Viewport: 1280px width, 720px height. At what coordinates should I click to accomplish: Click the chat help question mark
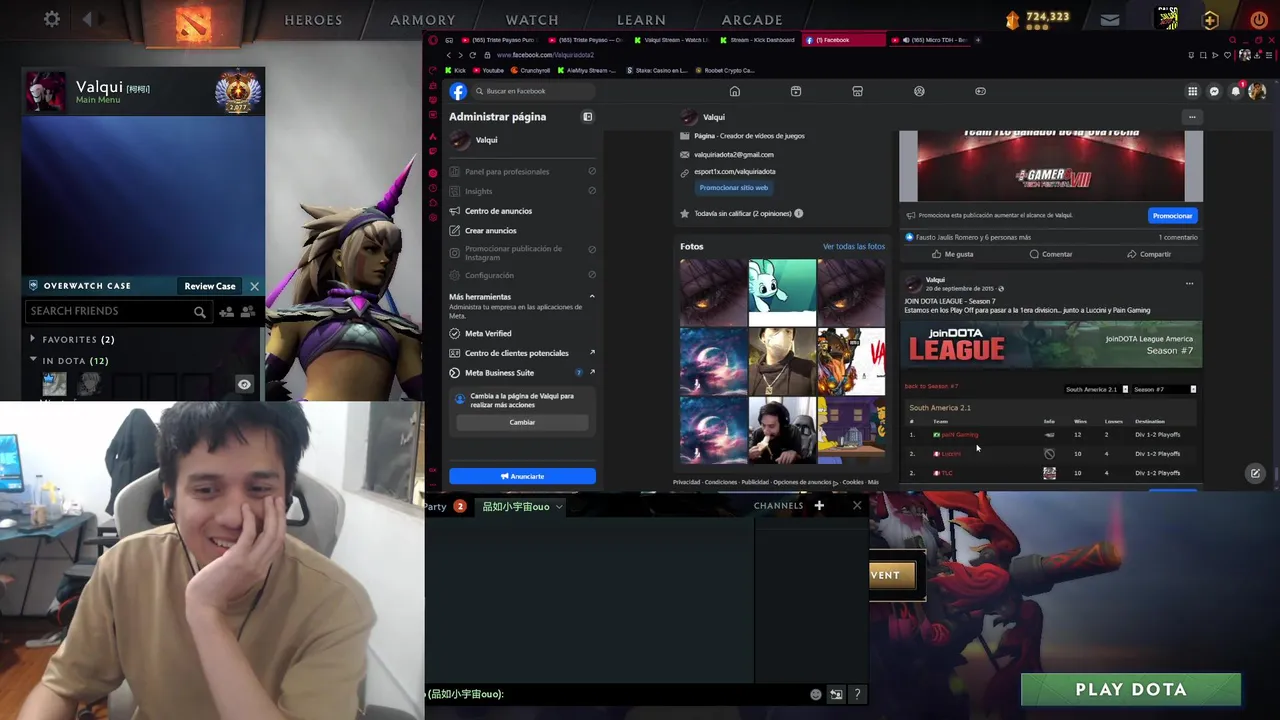click(x=857, y=694)
